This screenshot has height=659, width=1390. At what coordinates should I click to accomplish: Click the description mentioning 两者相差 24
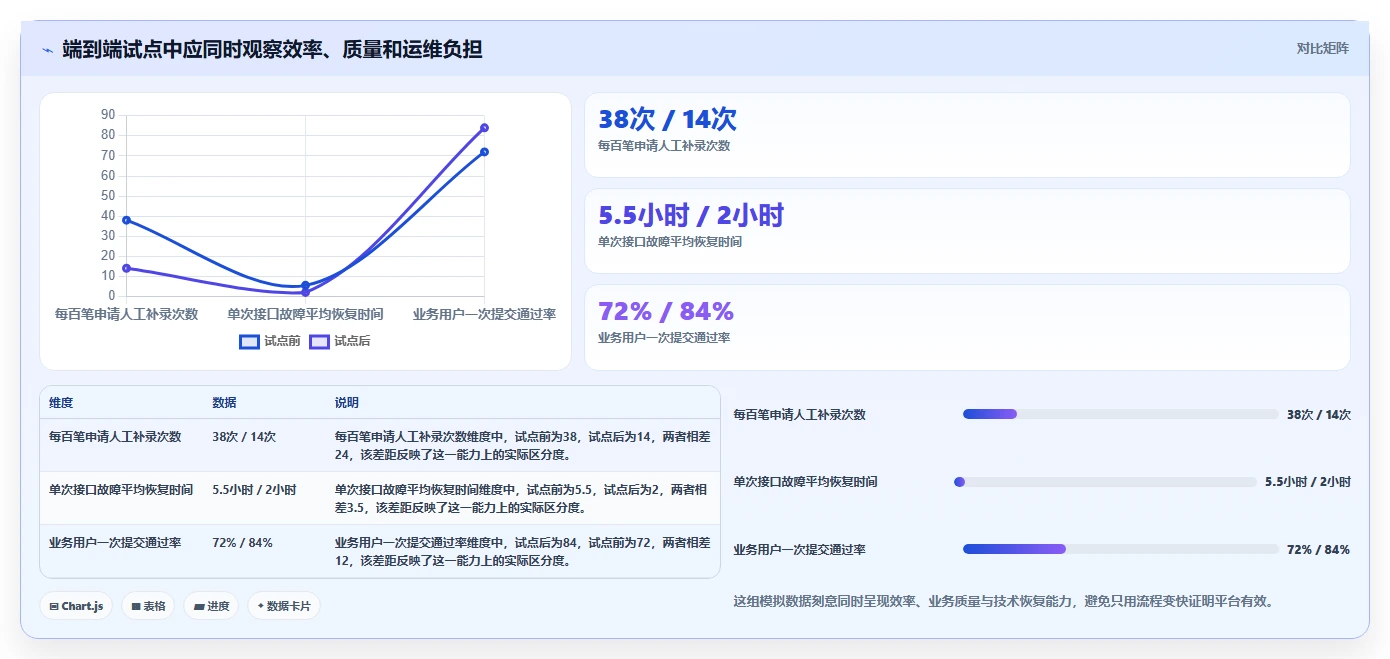click(x=522, y=446)
